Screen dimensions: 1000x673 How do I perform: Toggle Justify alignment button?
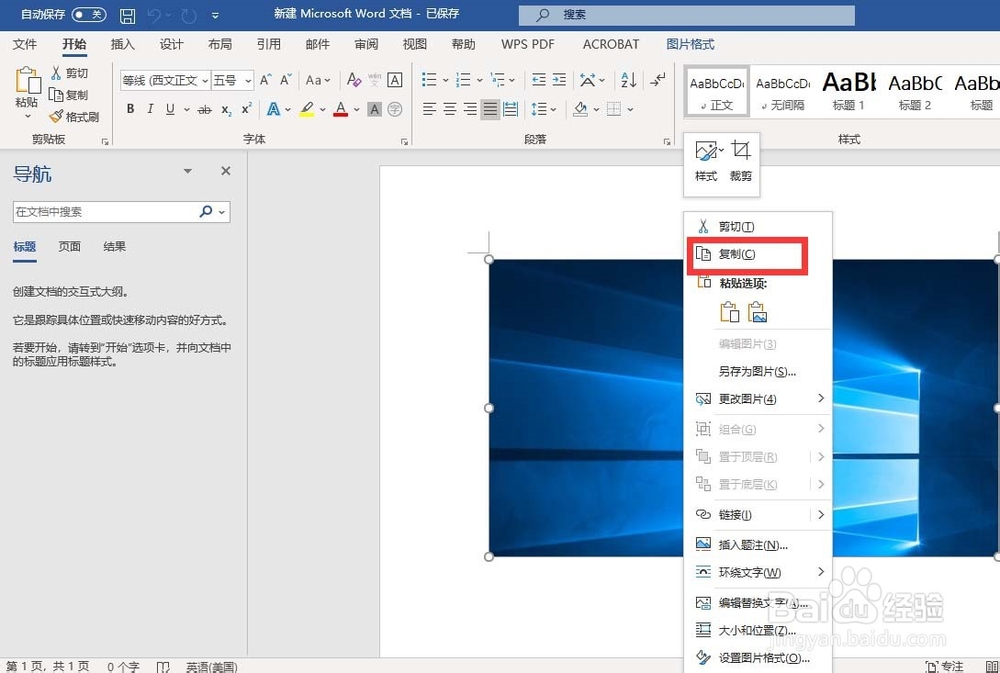click(x=490, y=109)
